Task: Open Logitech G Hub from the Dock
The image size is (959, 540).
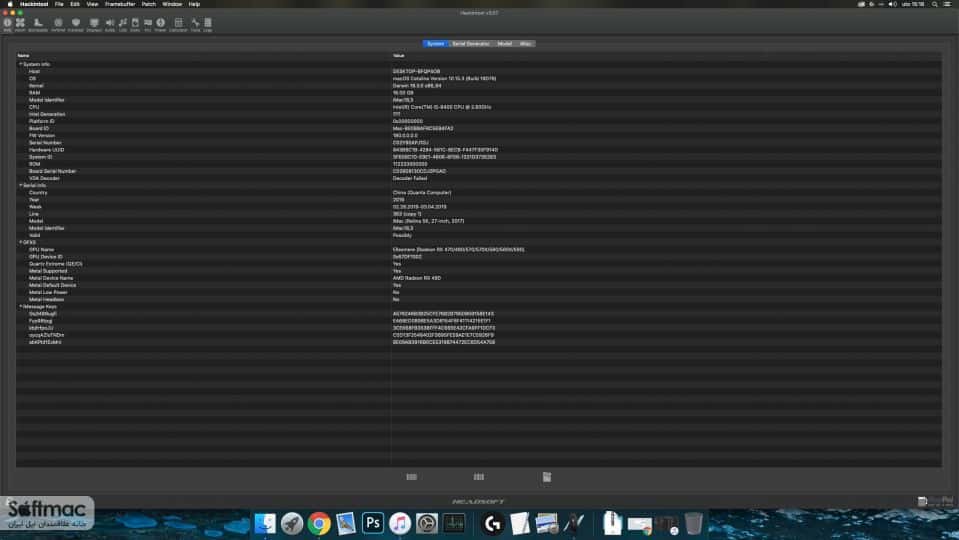Action: (492, 523)
